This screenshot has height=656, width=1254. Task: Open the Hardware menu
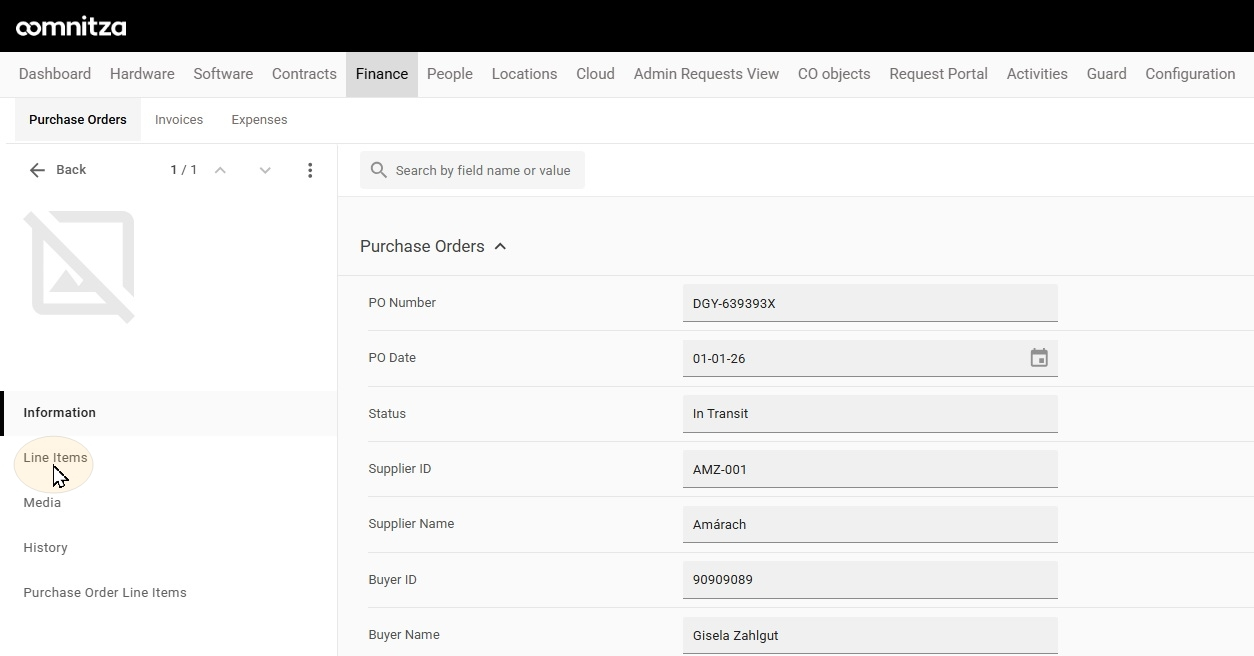[142, 74]
